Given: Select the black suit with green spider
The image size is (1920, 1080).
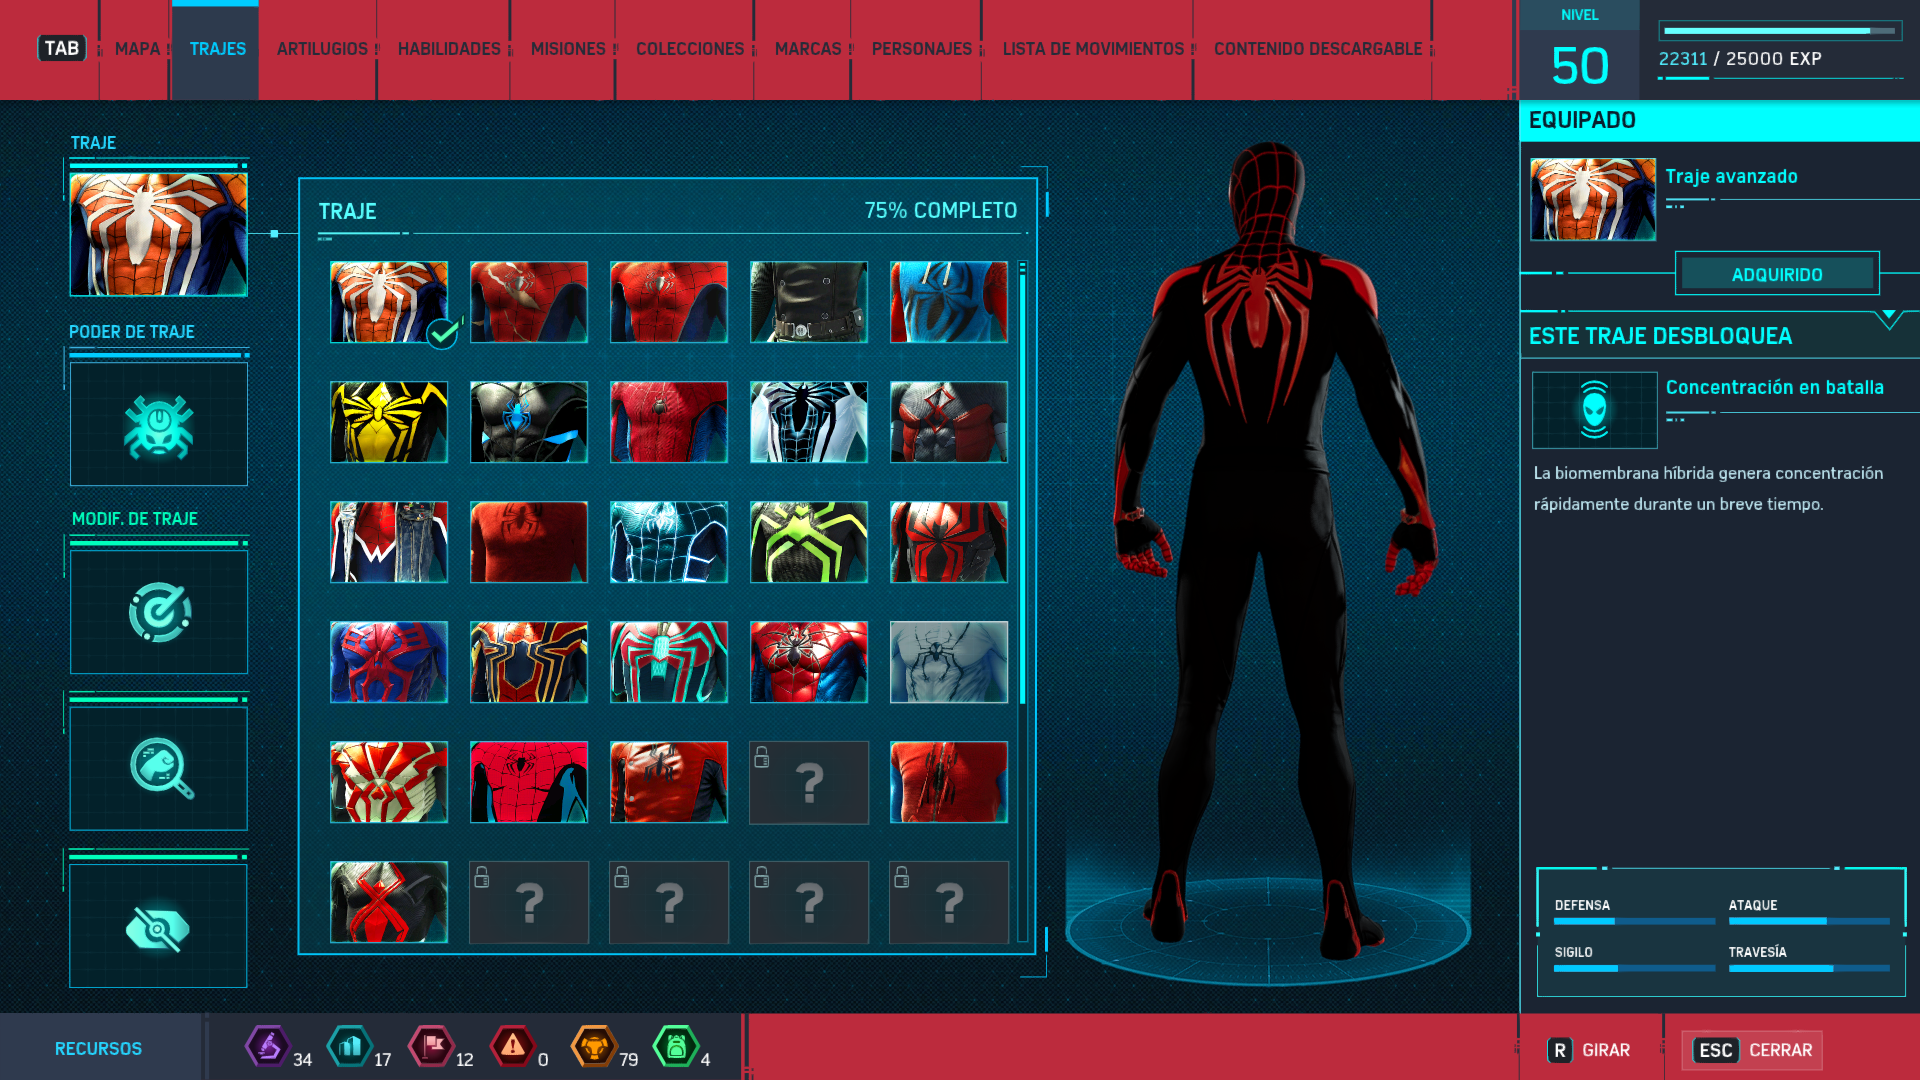Looking at the screenshot, I should pyautogui.click(x=809, y=542).
